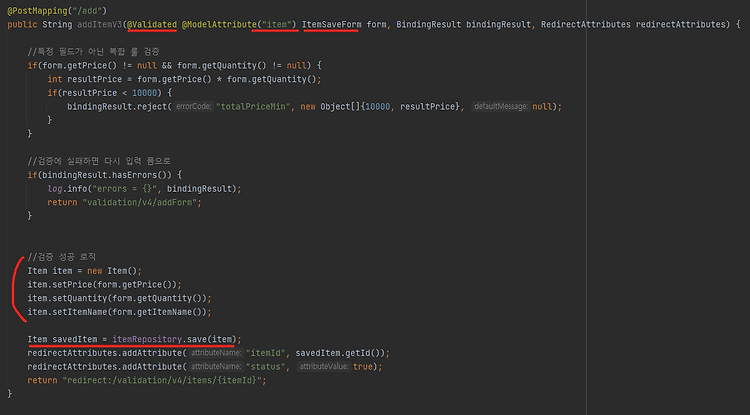Viewport: 750px width, 415px height.
Task: Click the BindingResult parameter type
Action: [429, 24]
